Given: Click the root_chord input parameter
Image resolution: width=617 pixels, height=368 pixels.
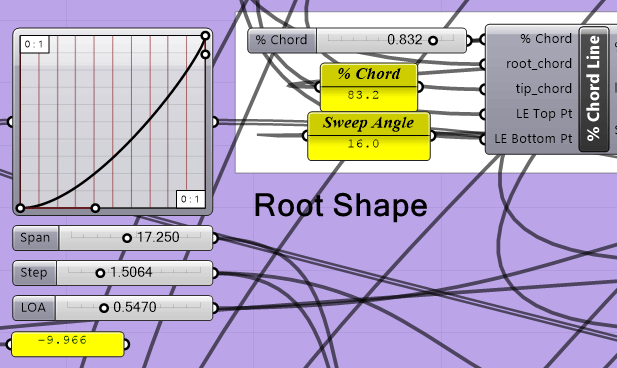Looking at the screenshot, I should click(x=539, y=64).
